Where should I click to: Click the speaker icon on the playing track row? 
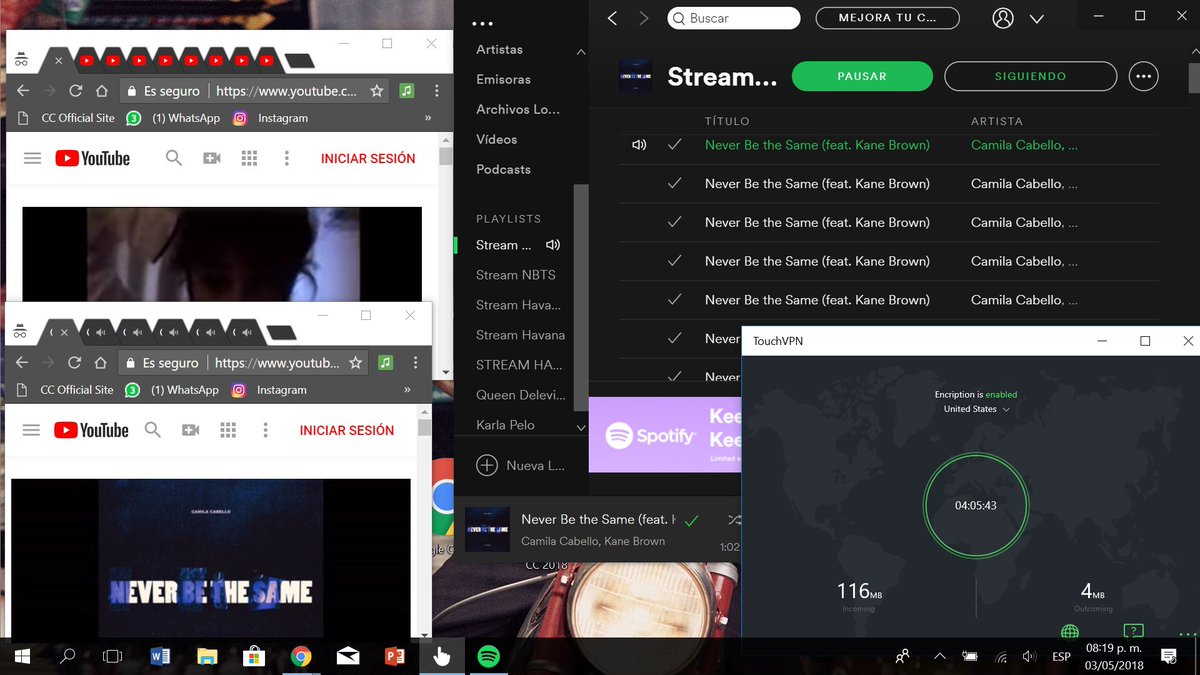(x=639, y=145)
